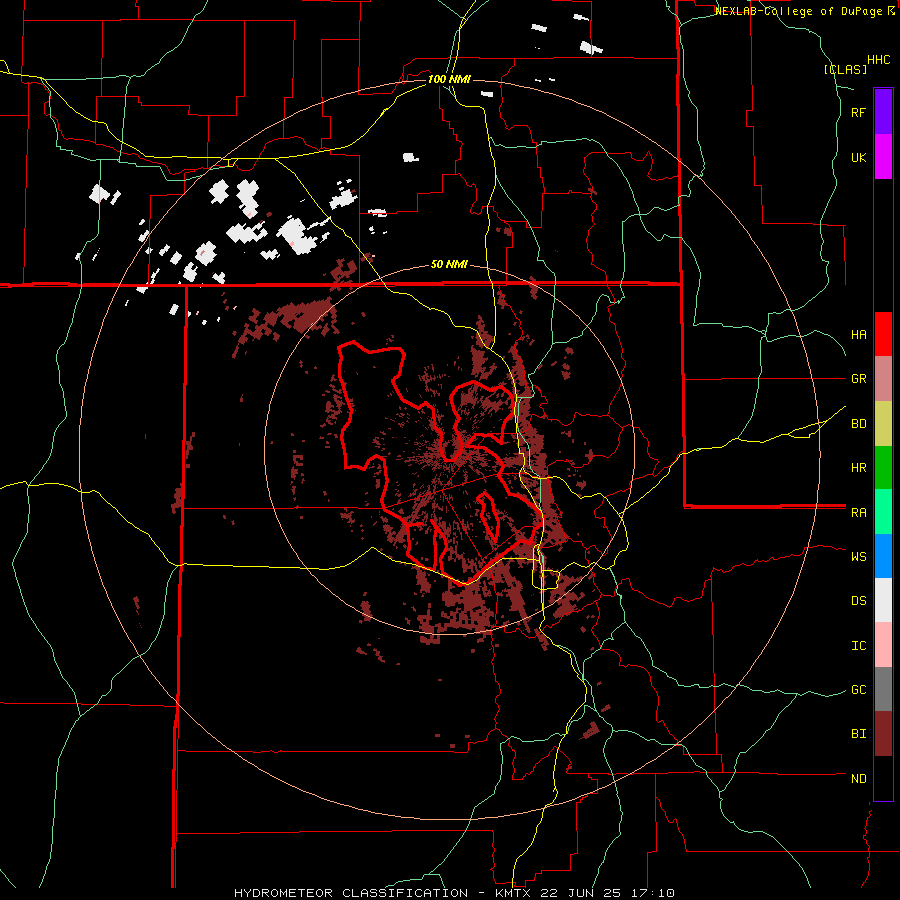Click the HYDROMETEOR CLASSIFICATION title text
900x900 pixels.
(x=351, y=893)
